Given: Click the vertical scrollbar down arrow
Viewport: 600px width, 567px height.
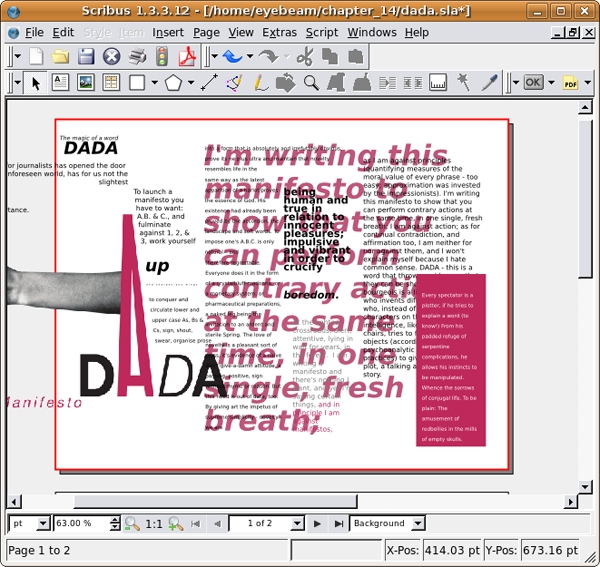Looking at the screenshot, I should click(x=585, y=487).
